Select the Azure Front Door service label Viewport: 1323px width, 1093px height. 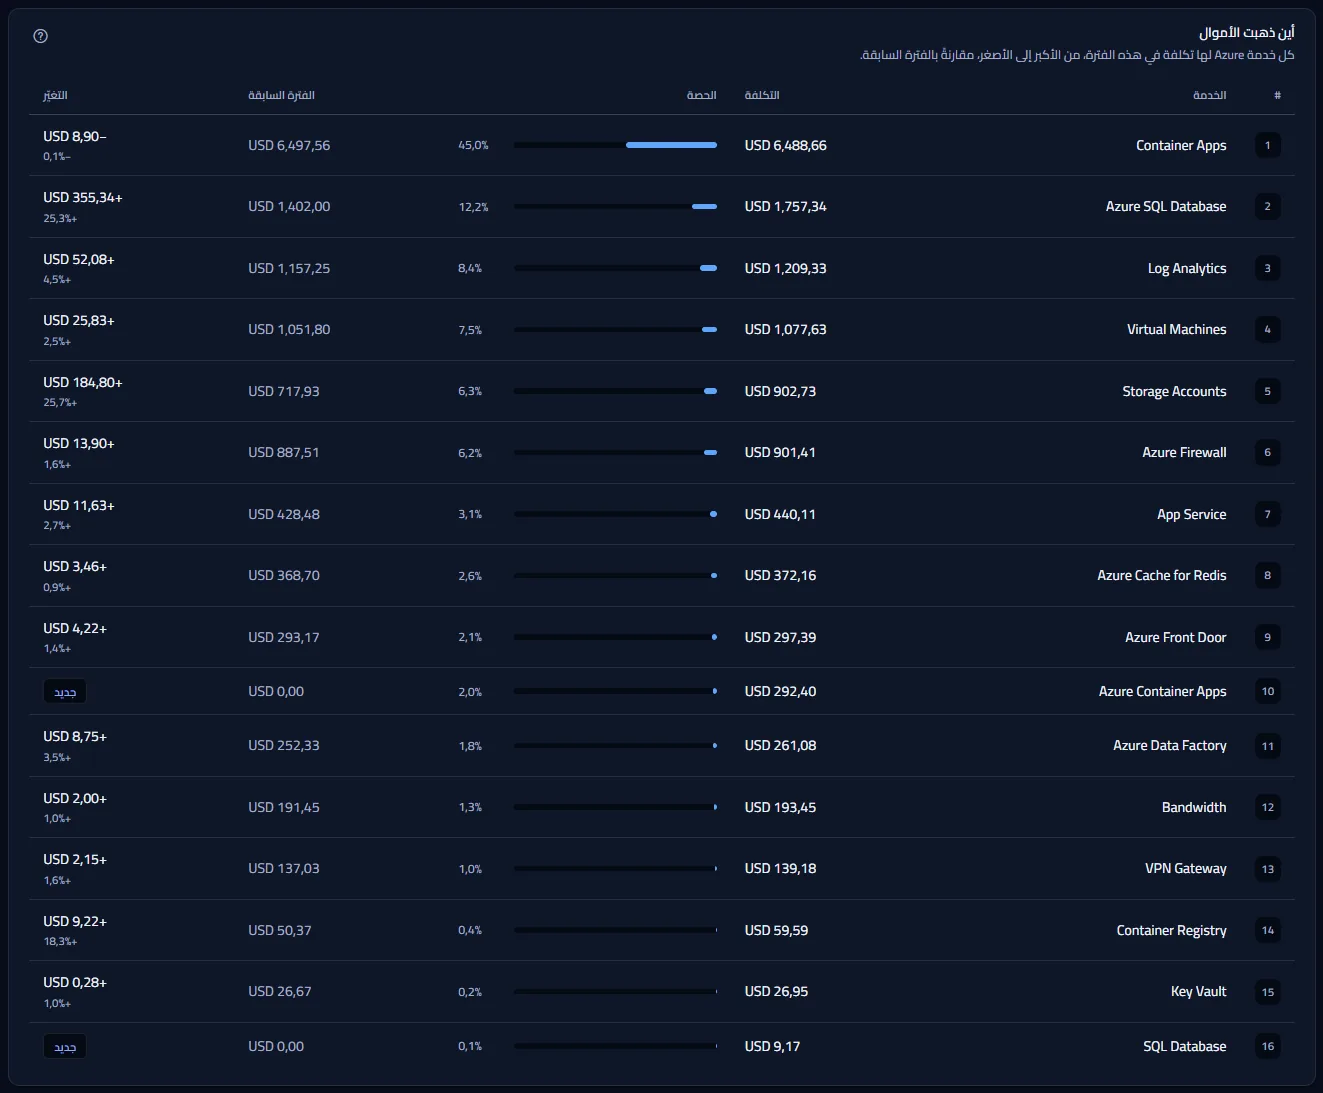tap(1175, 637)
